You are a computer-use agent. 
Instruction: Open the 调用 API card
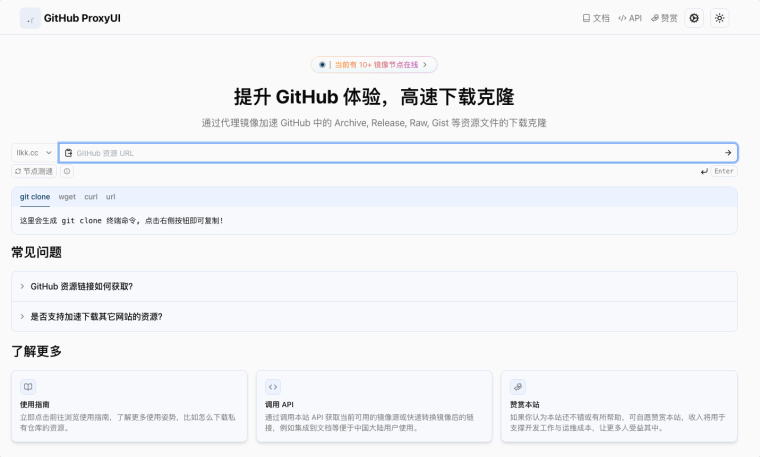click(374, 406)
